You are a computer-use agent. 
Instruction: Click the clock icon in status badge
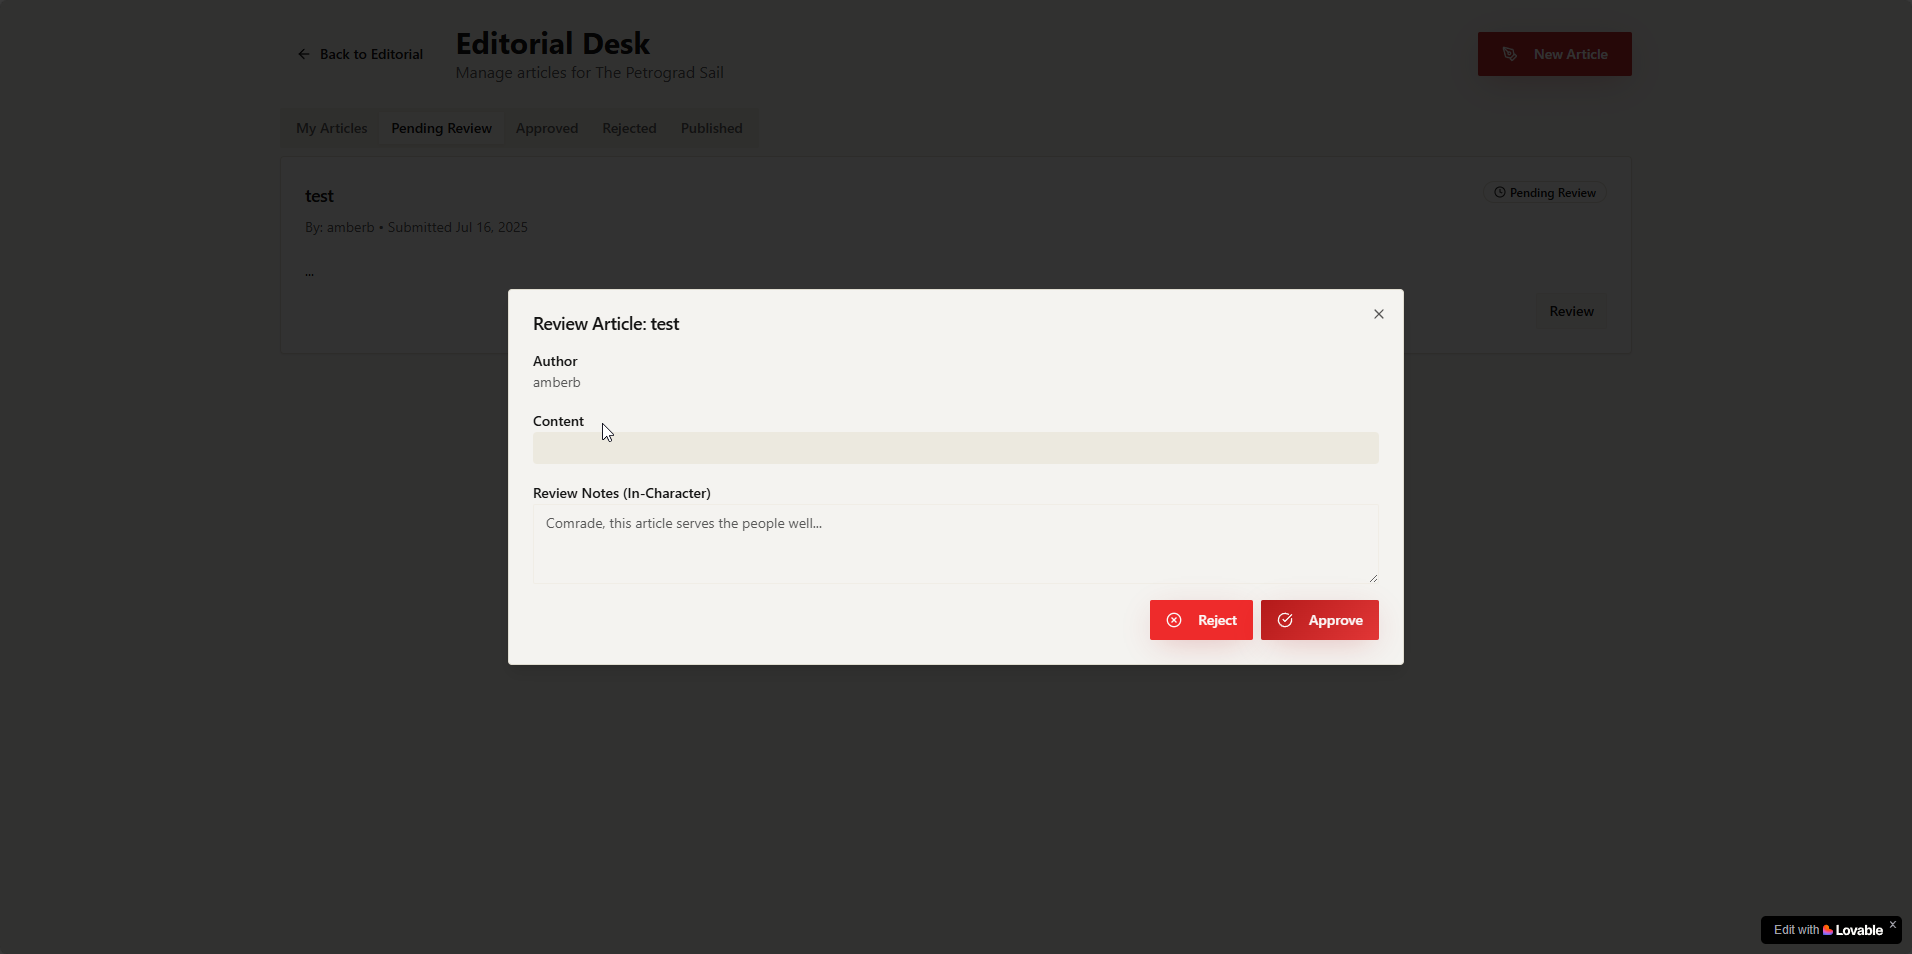(x=1499, y=193)
